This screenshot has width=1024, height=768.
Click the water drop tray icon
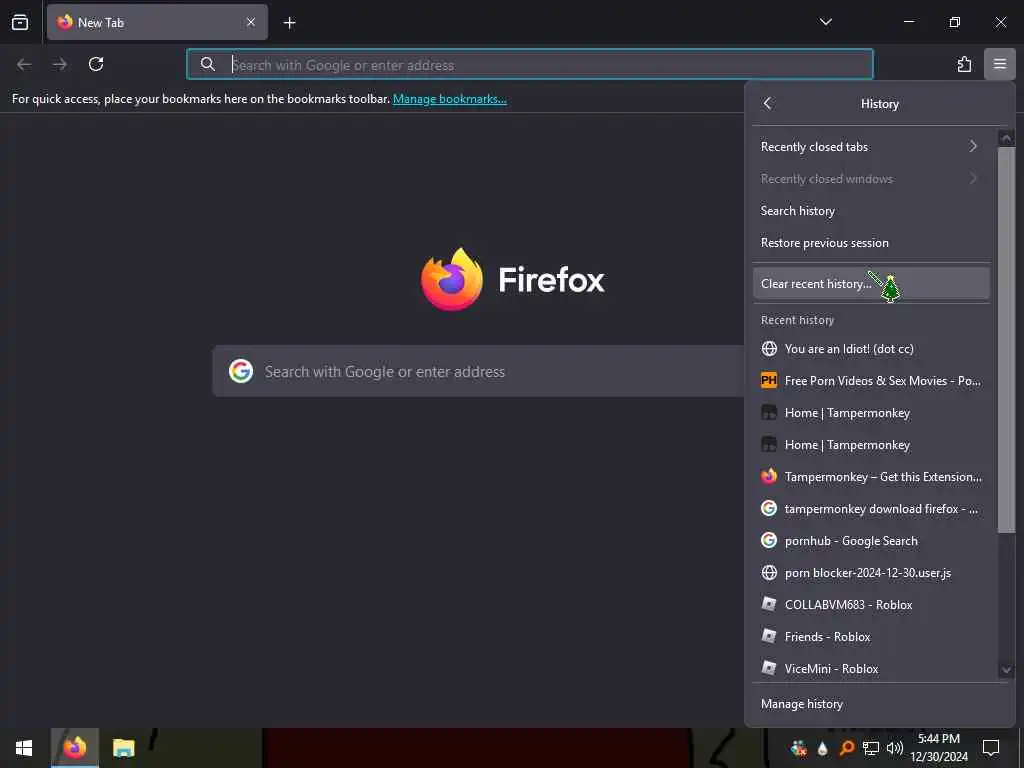click(x=822, y=748)
